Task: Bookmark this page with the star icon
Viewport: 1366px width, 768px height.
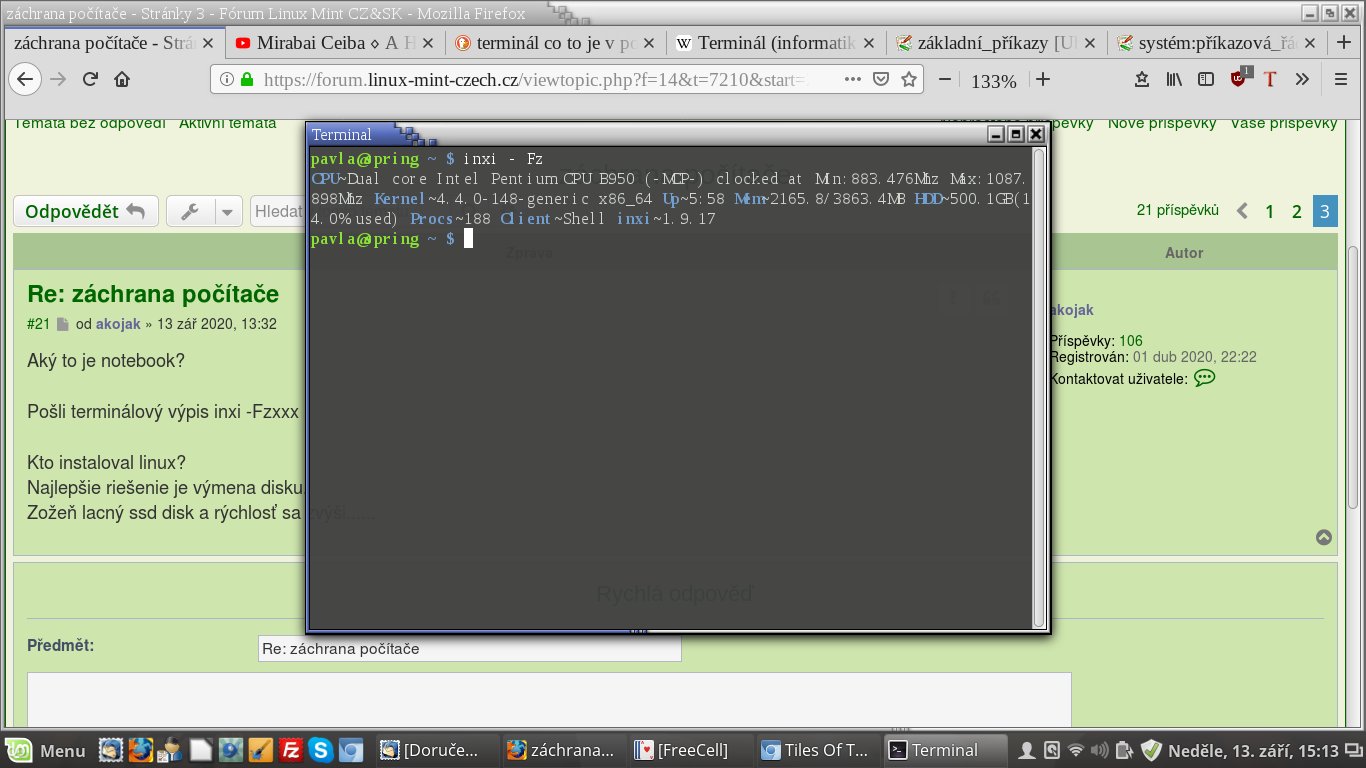Action: 909,80
